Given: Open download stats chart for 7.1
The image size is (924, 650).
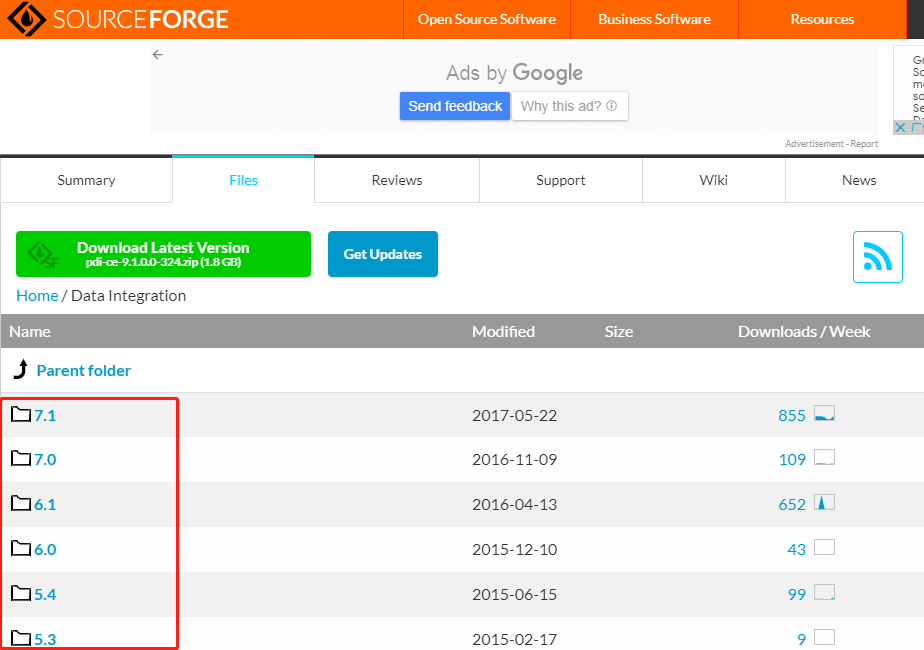Looking at the screenshot, I should click(824, 413).
